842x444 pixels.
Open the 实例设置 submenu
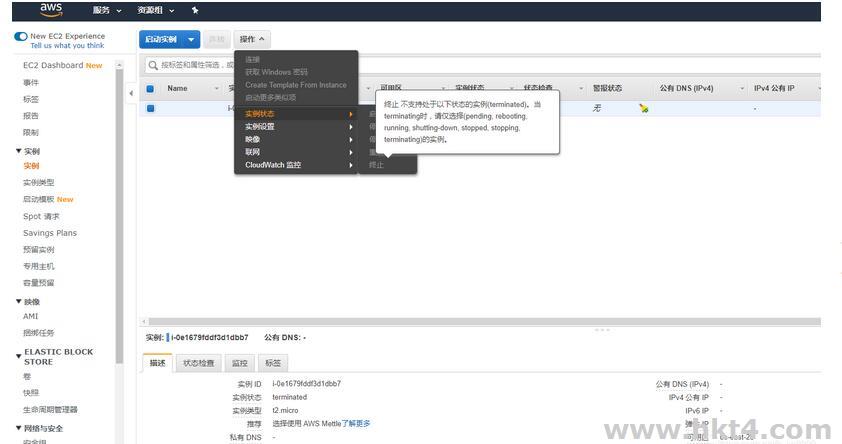(296, 127)
